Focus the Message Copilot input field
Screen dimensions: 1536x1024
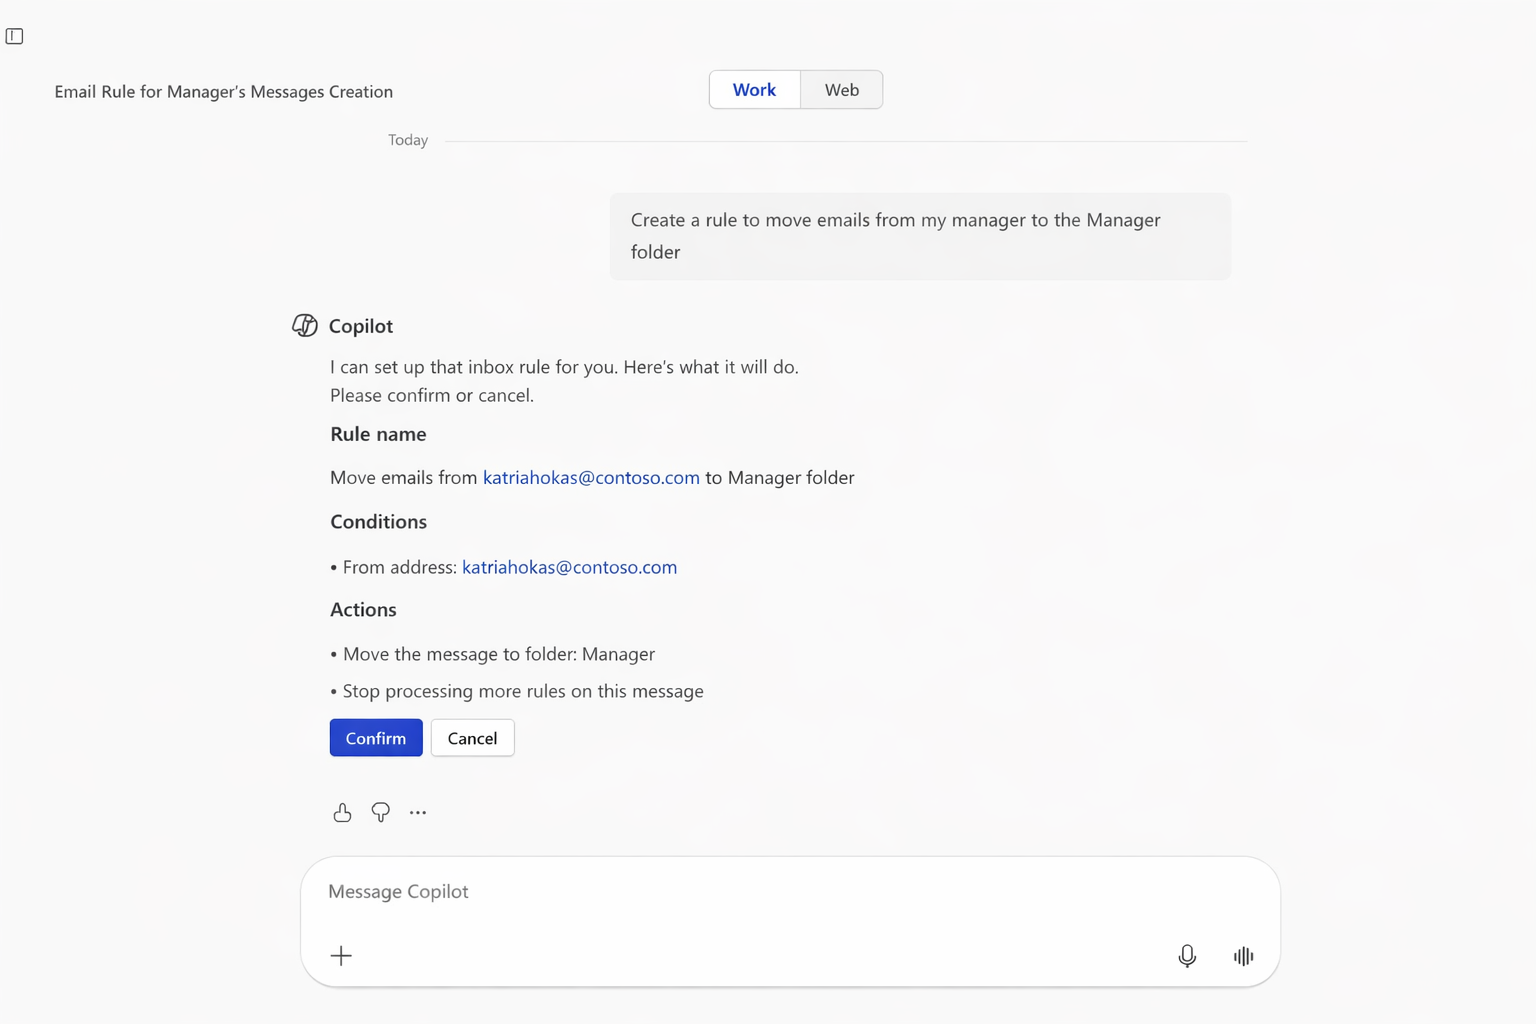[x=790, y=891]
